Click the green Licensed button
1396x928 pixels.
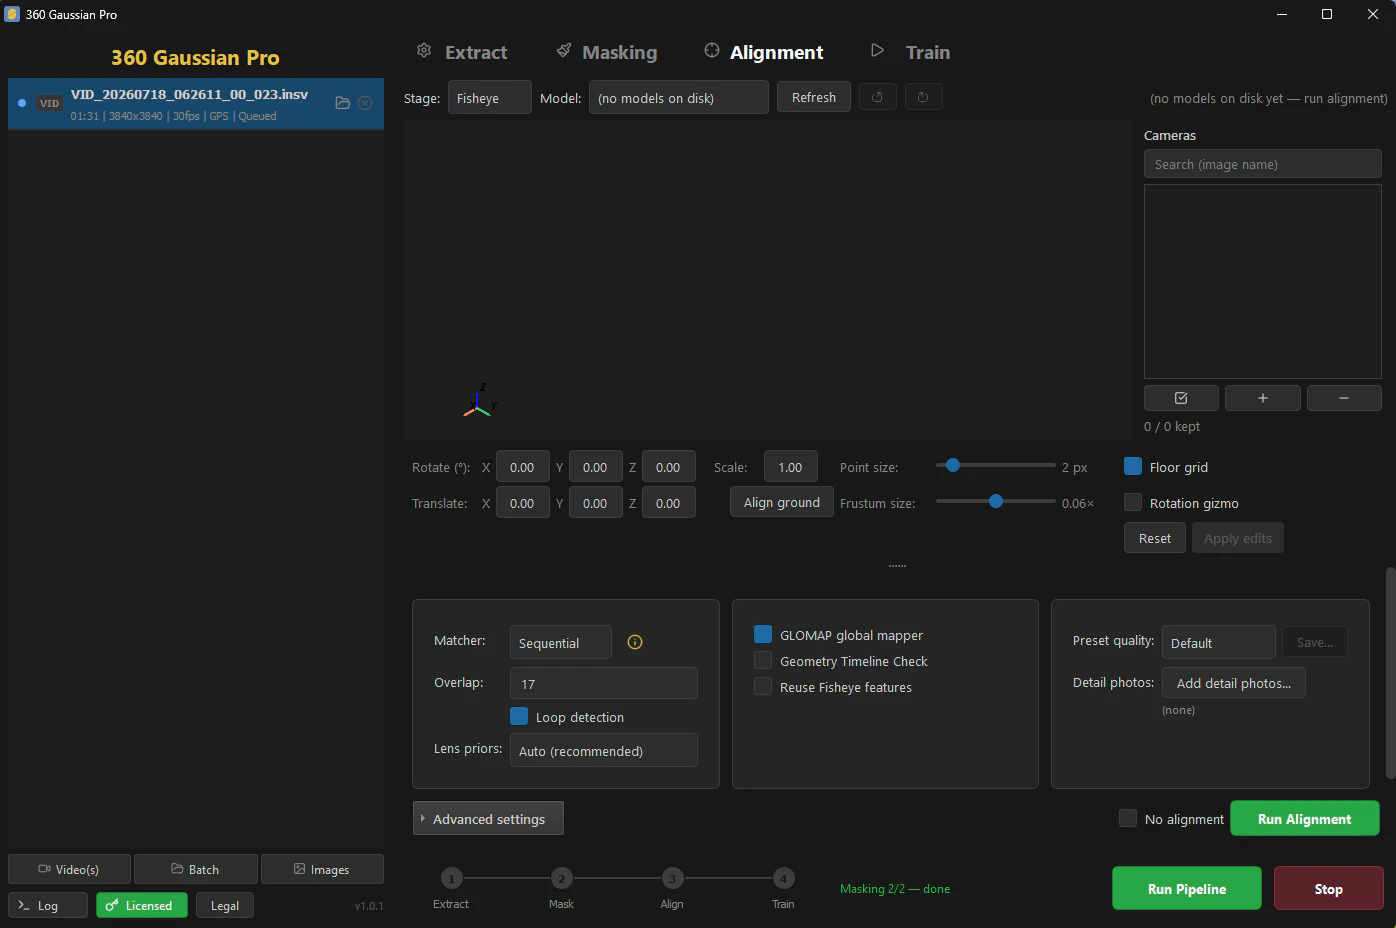(142, 905)
